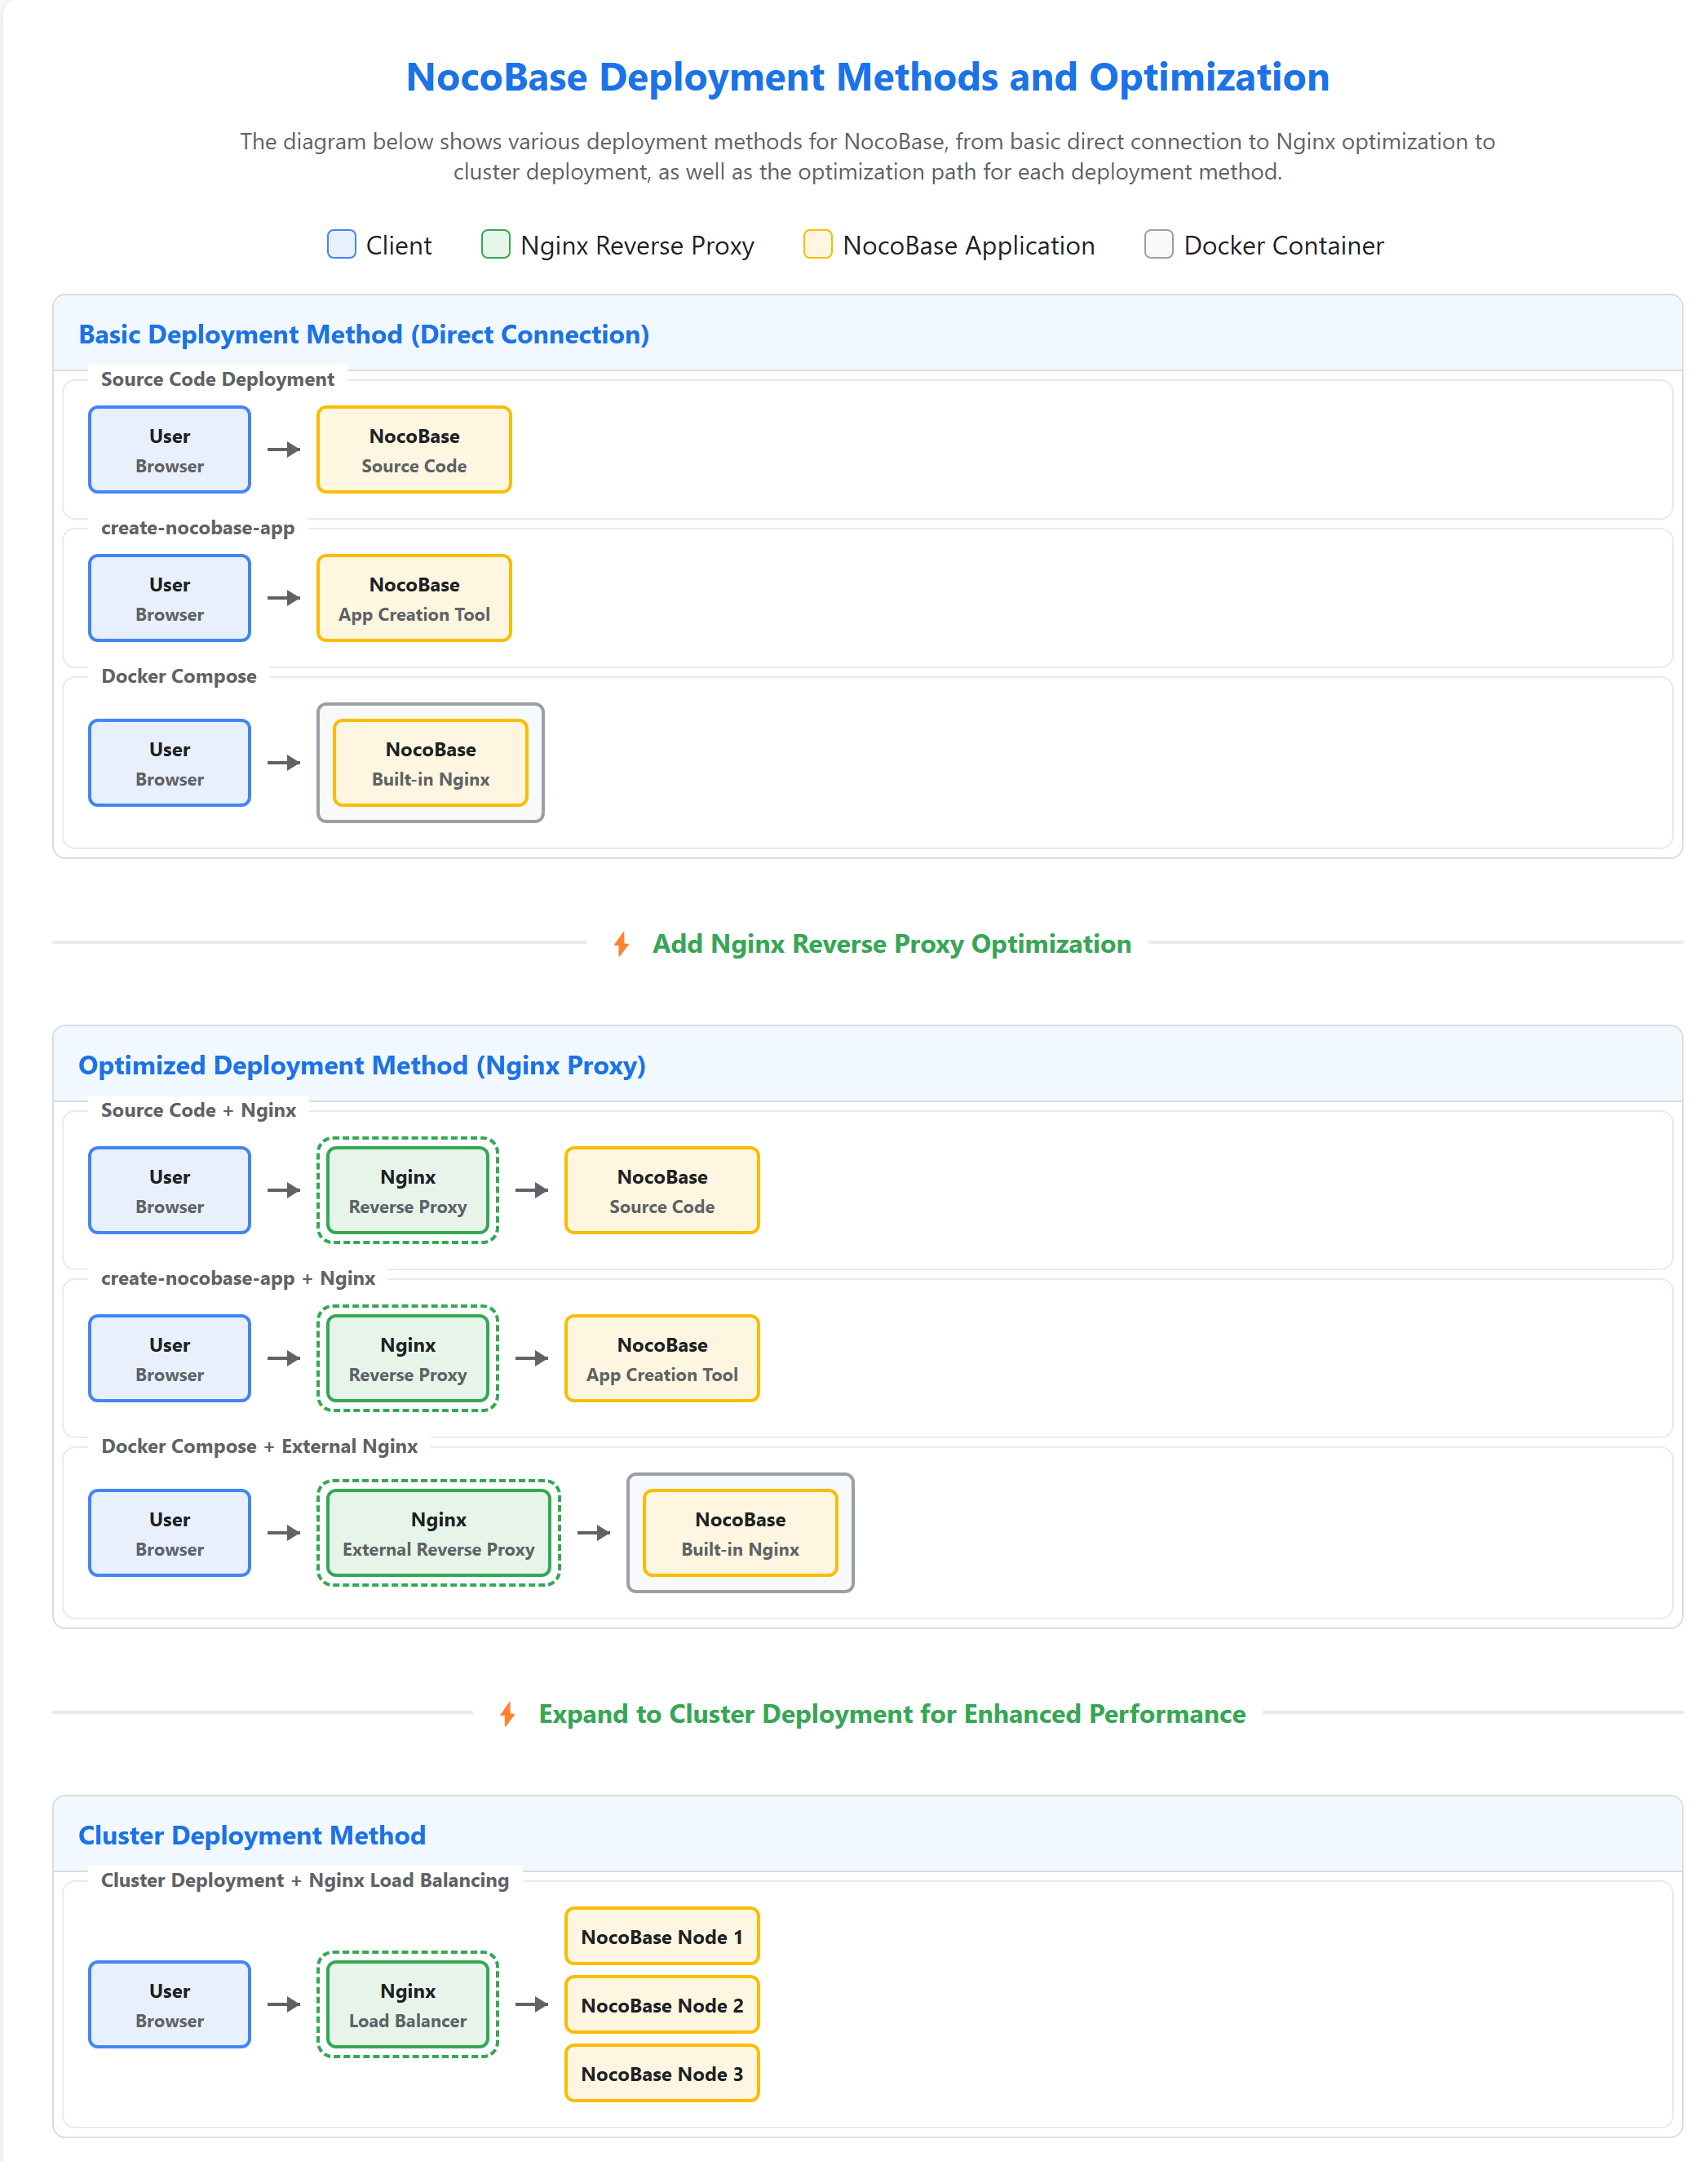Click NocoBase App Creation Tool box in Optimized section
1708x2161 pixels.
pyautogui.click(x=662, y=1358)
